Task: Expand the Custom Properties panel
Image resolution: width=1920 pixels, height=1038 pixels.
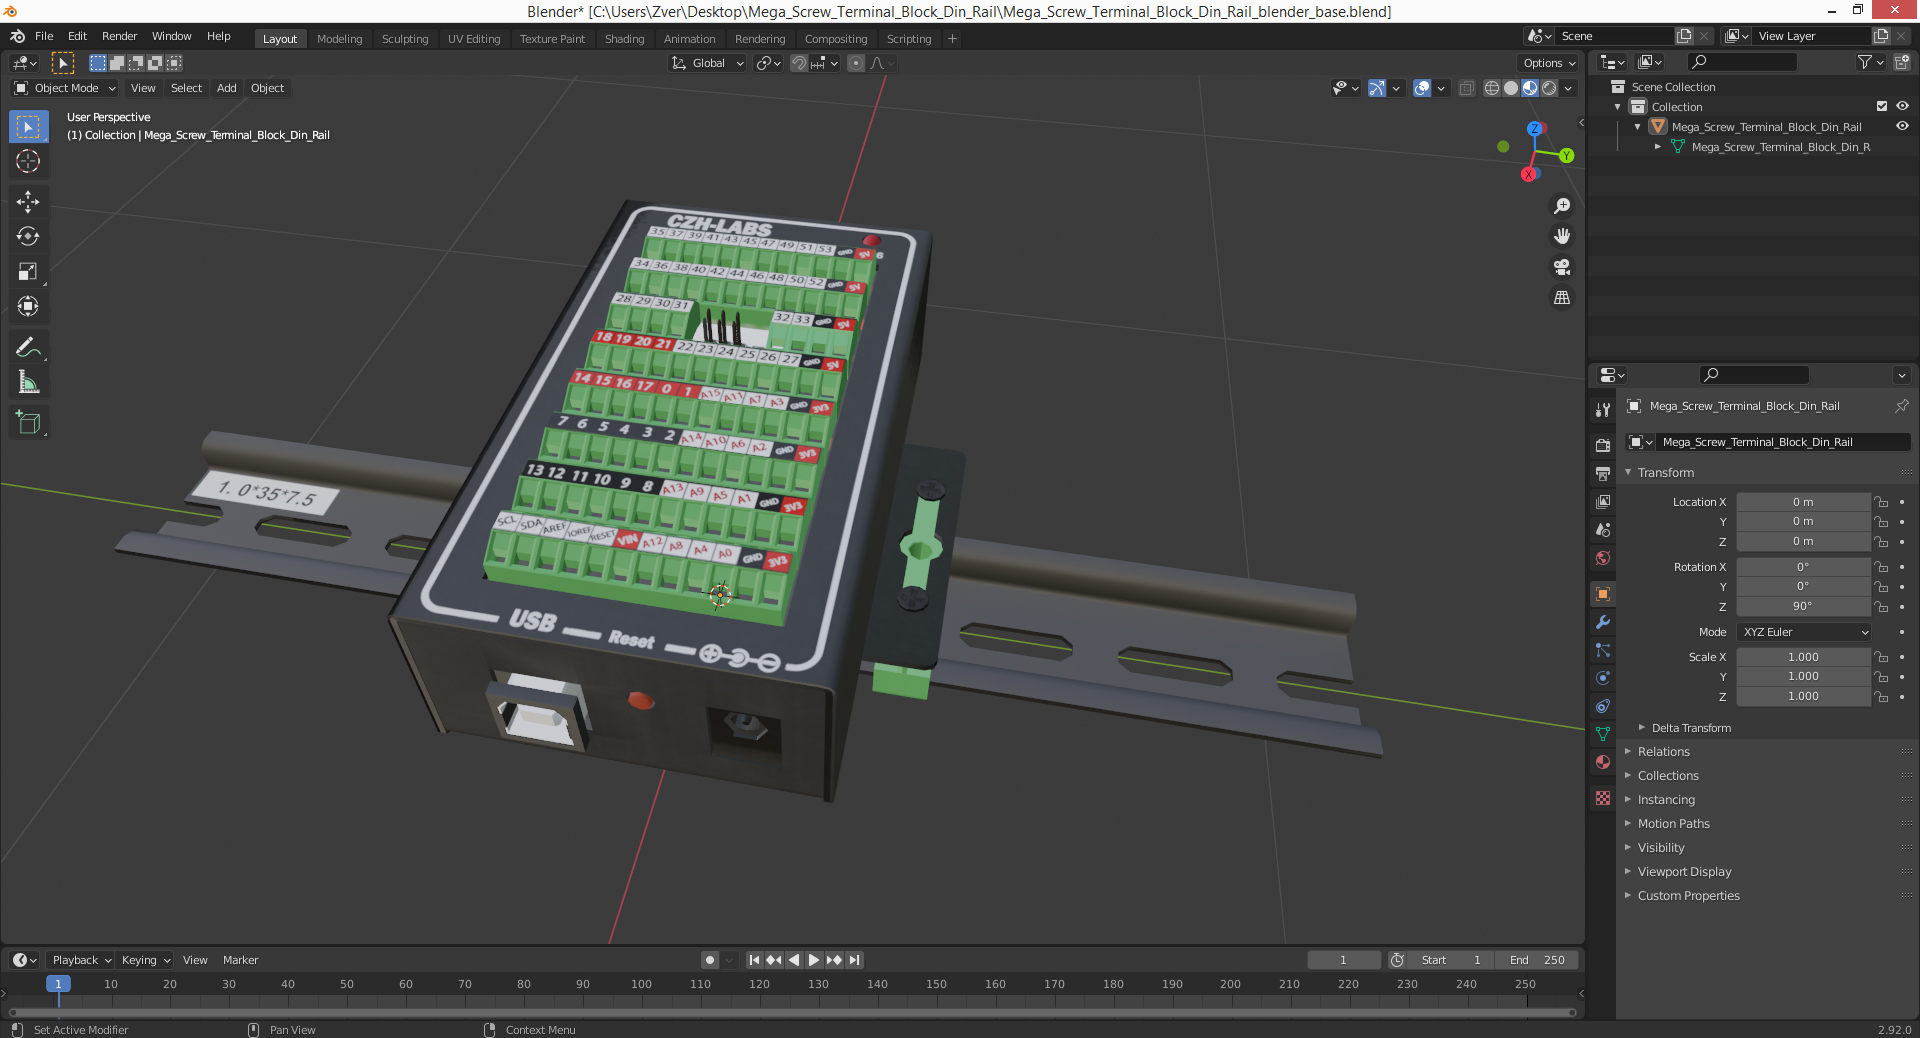Action: point(1688,896)
